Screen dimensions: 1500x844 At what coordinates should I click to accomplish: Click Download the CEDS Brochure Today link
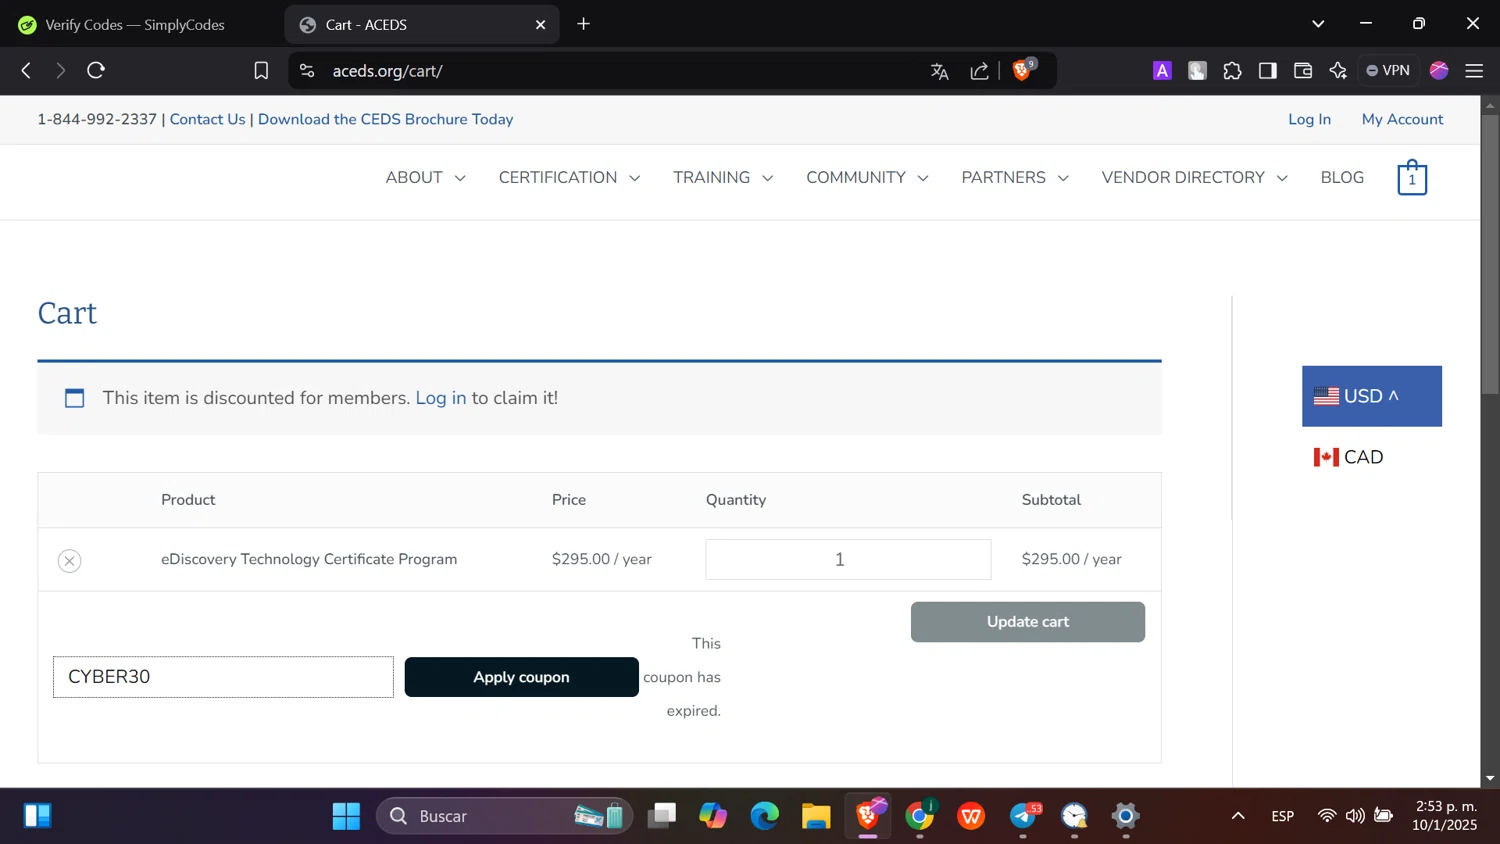[x=385, y=119]
